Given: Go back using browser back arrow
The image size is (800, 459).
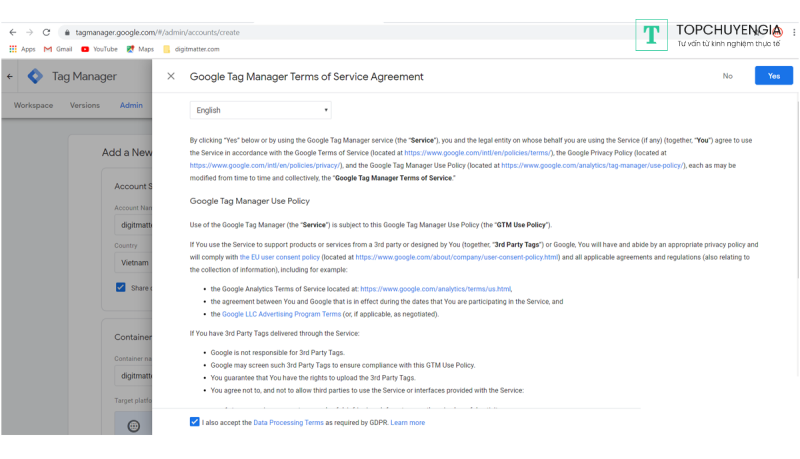Looking at the screenshot, I should [x=12, y=32].
